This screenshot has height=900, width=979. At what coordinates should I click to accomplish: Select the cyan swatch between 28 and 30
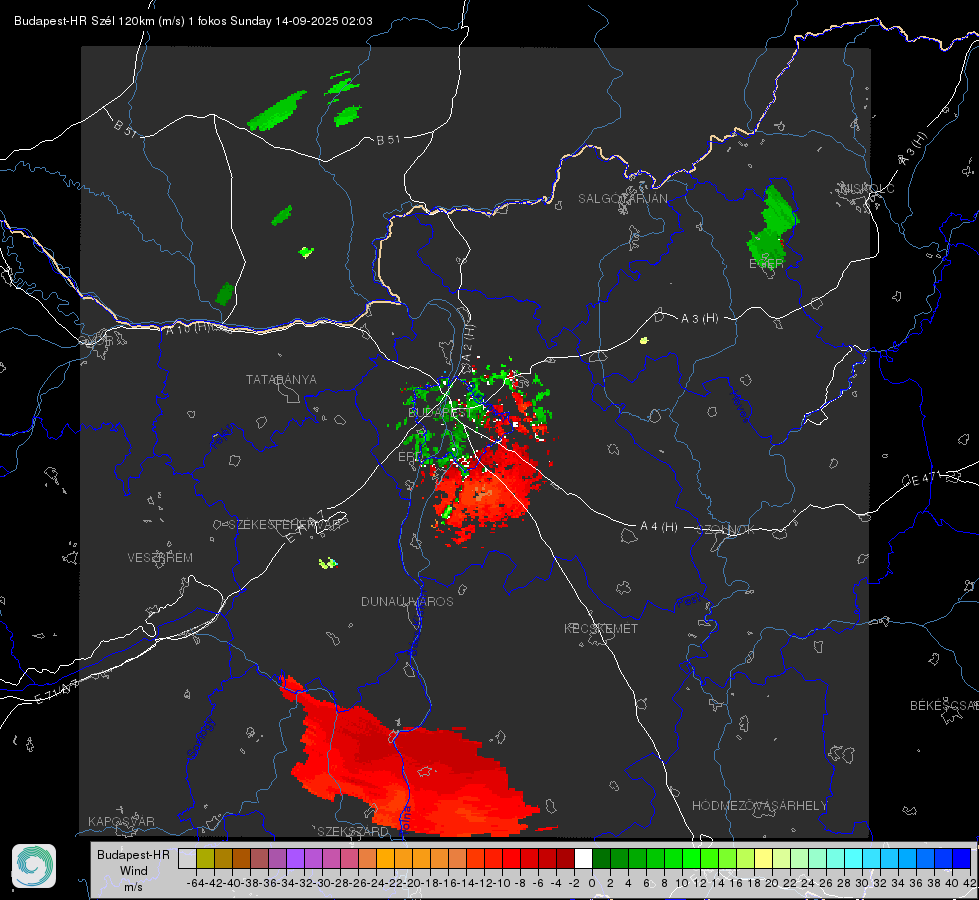854,858
